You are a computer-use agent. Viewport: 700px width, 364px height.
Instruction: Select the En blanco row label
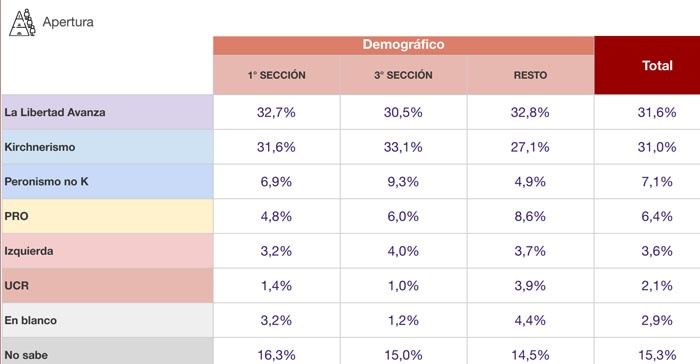click(108, 320)
